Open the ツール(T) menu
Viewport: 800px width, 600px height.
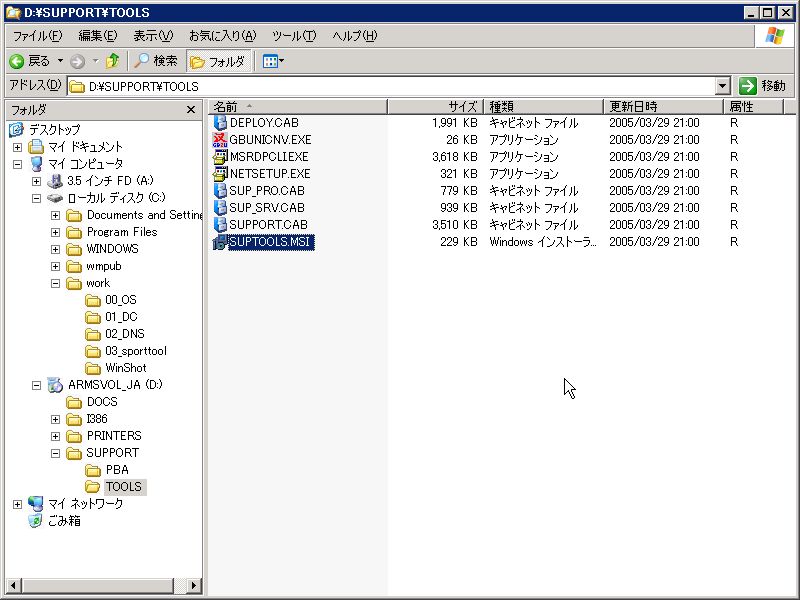point(294,36)
